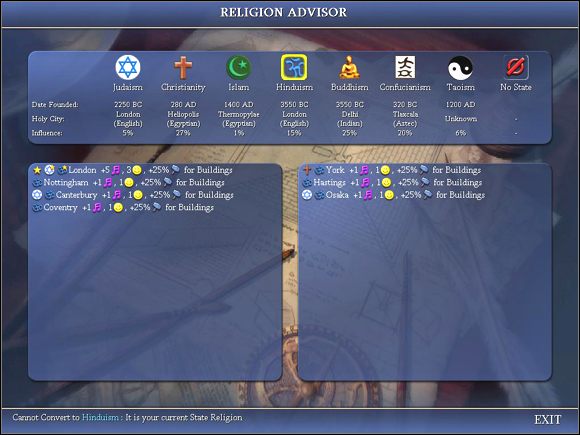This screenshot has width=580, height=435.
Task: Click the EXIT button
Action: 547,419
